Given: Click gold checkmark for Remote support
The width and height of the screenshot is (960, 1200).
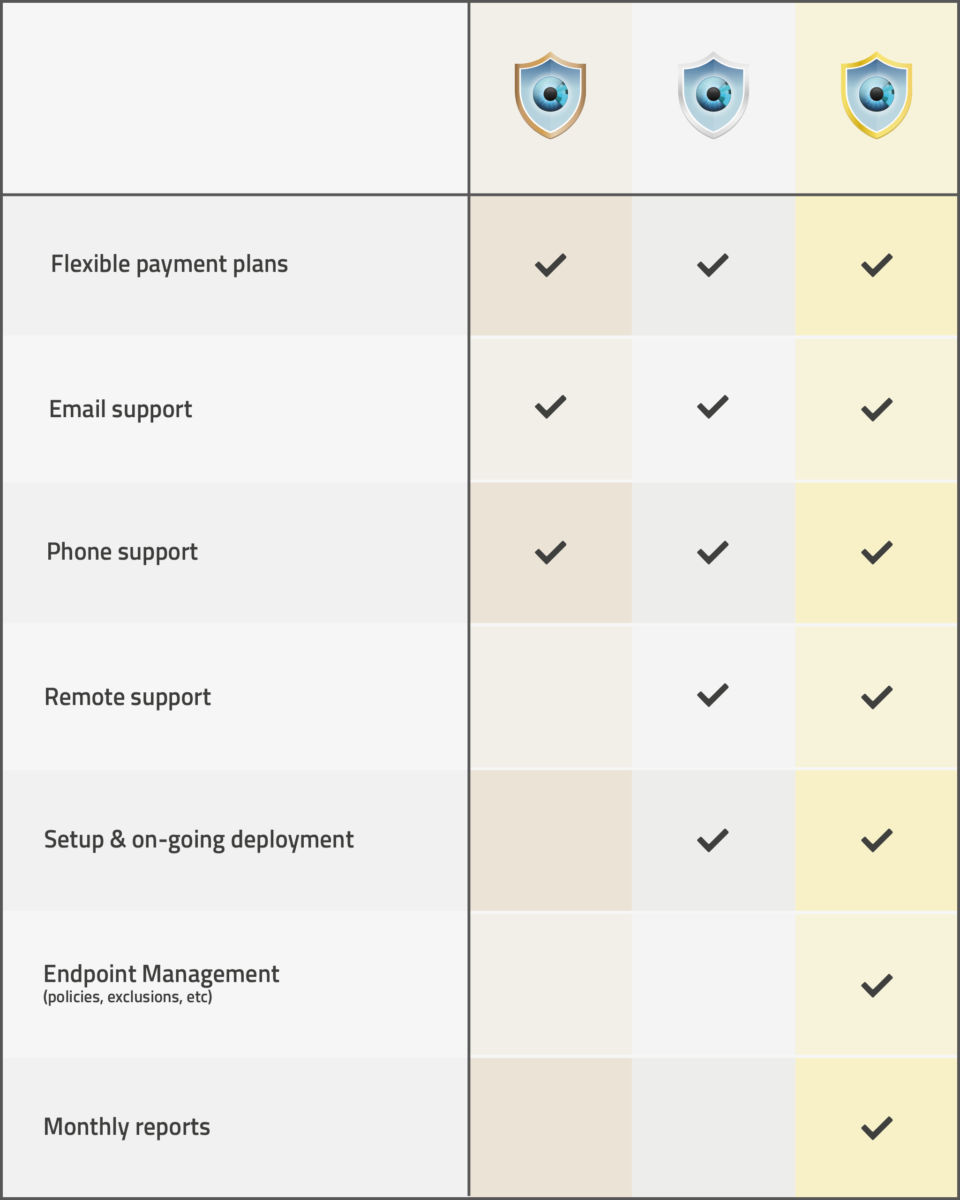Looking at the screenshot, I should [876, 697].
